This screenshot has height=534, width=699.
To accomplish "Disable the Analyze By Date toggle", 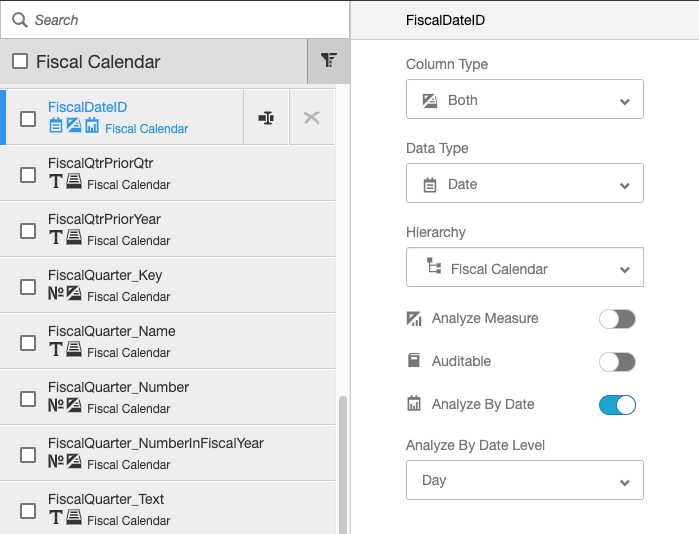I will tap(617, 405).
